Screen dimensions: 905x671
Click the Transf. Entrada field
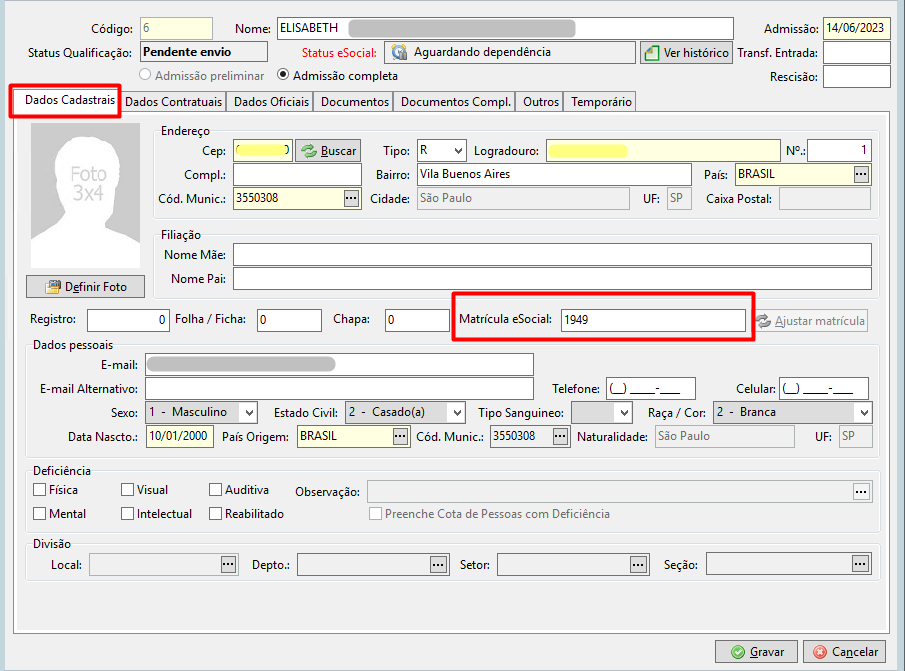point(857,53)
